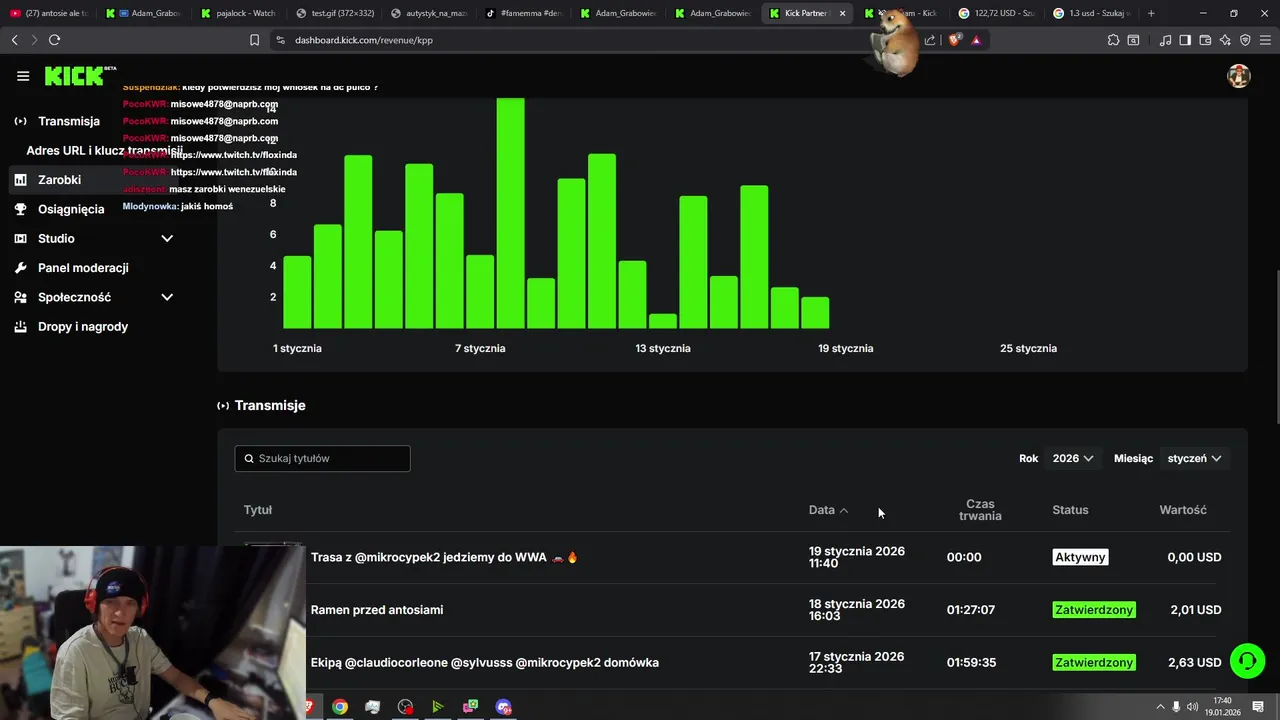Open the notification center icon in taskbar

1258,707
